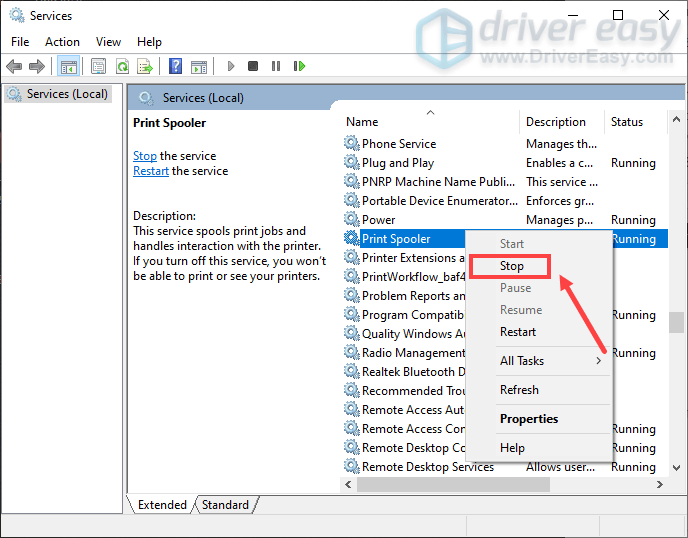Screen dimensions: 688x538
Task: Toggle Show/Hide Console Tree toolbar icon
Action: (68, 66)
